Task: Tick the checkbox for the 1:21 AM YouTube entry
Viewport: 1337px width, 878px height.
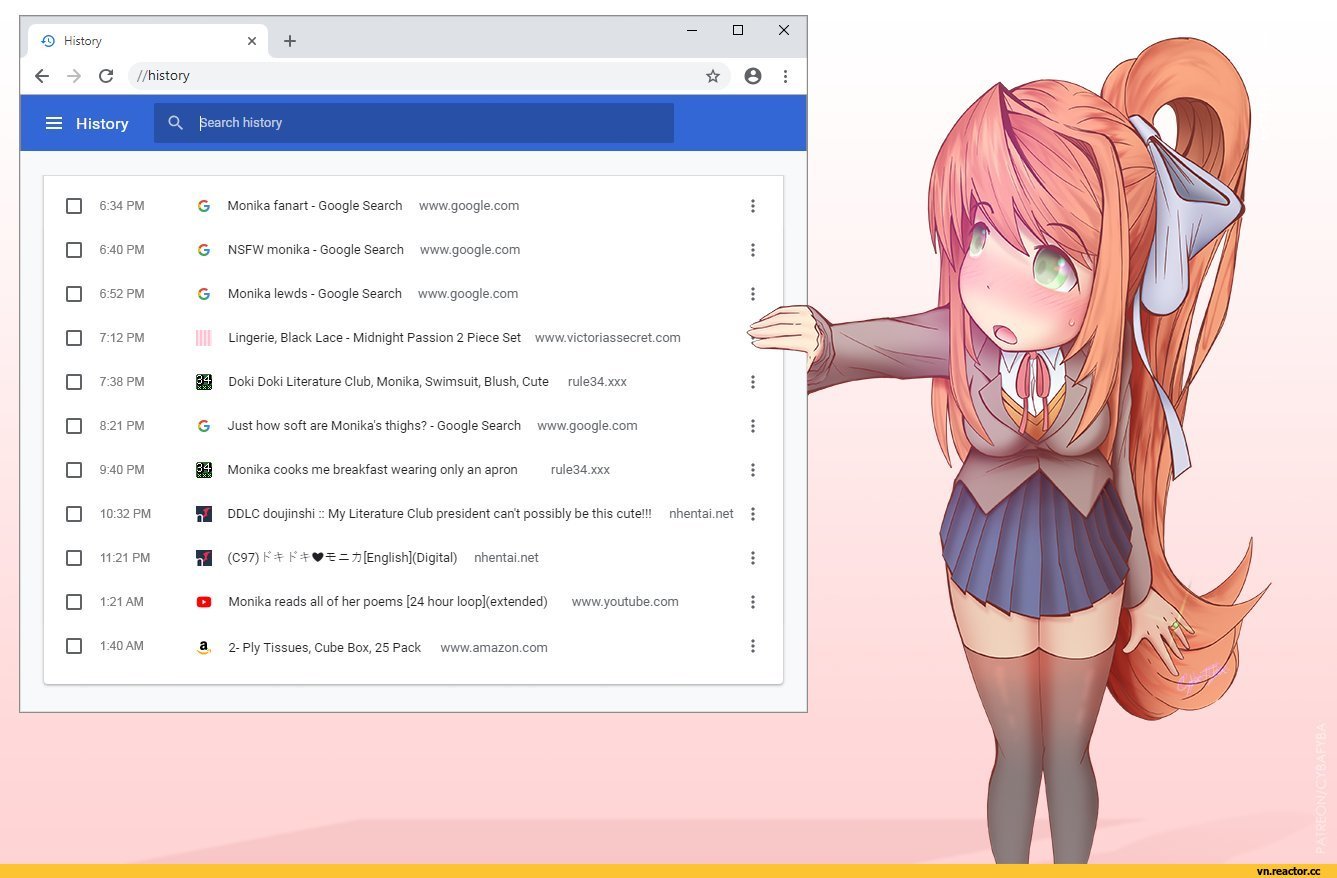Action: tap(74, 602)
